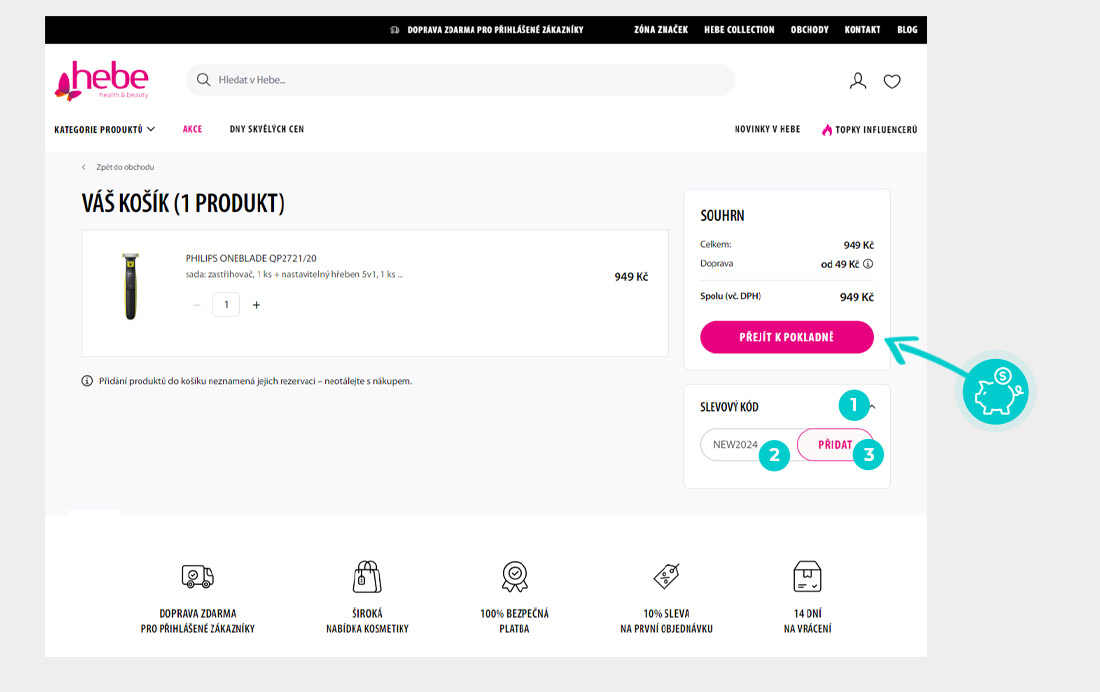Click the product price 949 Kč in cart row
Viewport: 1100px width, 692px height.
tap(631, 277)
